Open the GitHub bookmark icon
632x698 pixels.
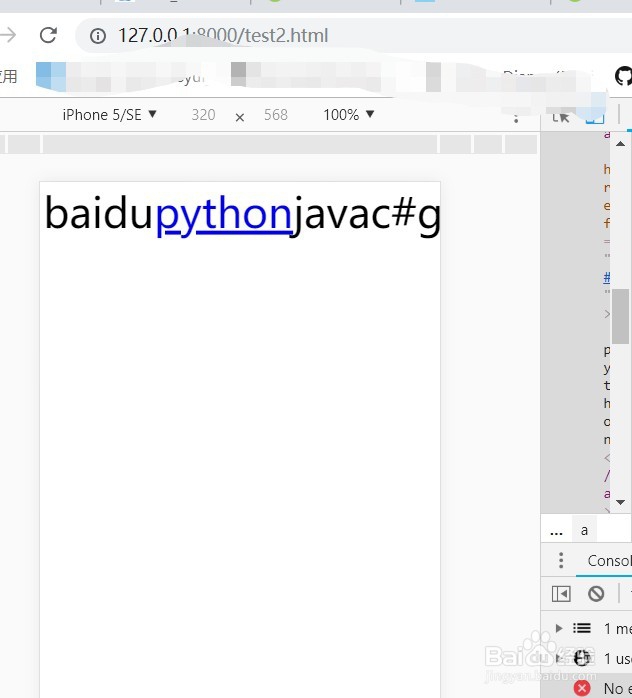624,76
